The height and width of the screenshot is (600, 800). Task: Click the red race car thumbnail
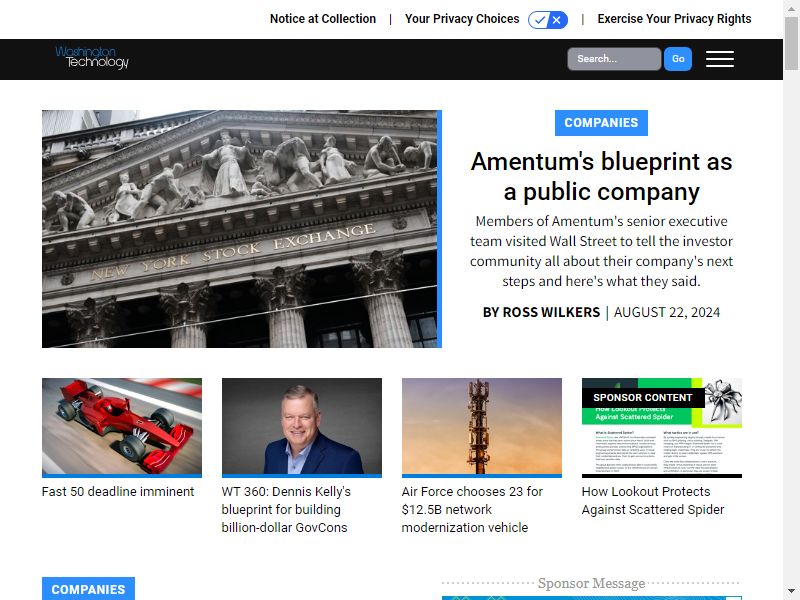click(122, 428)
